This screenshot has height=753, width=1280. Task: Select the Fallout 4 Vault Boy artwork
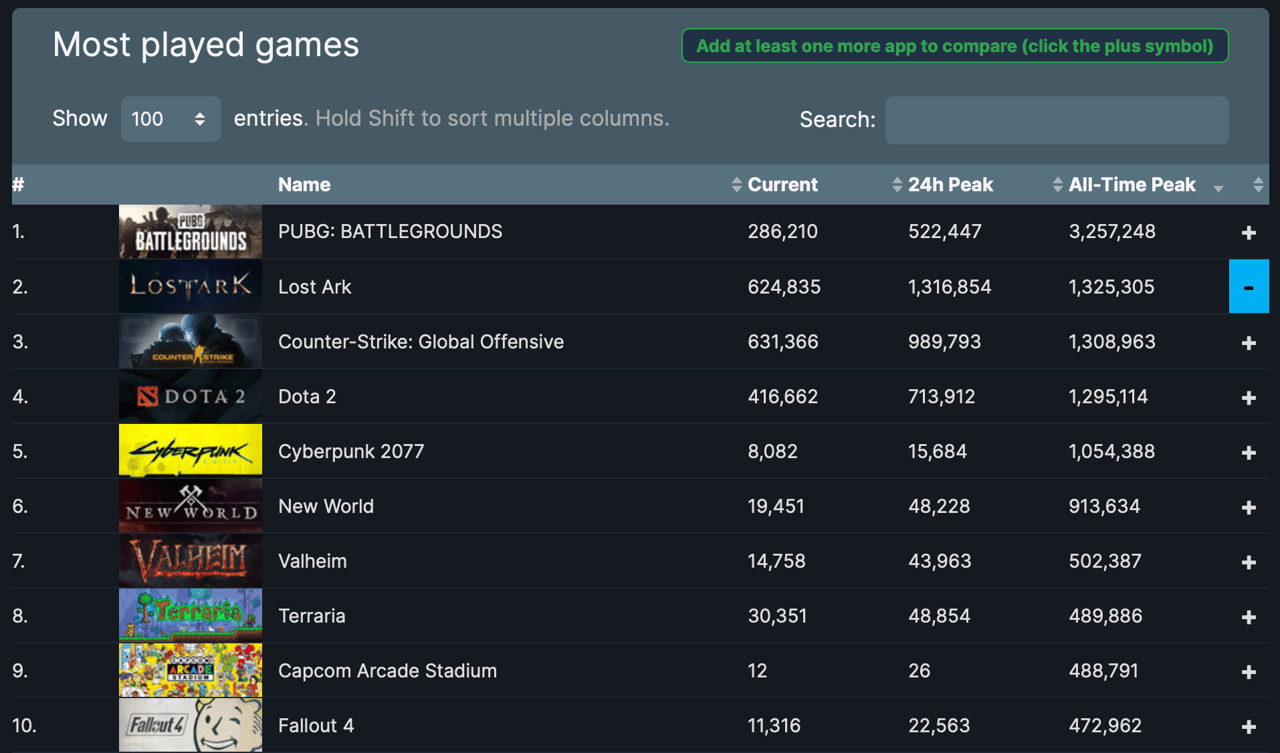[x=190, y=725]
